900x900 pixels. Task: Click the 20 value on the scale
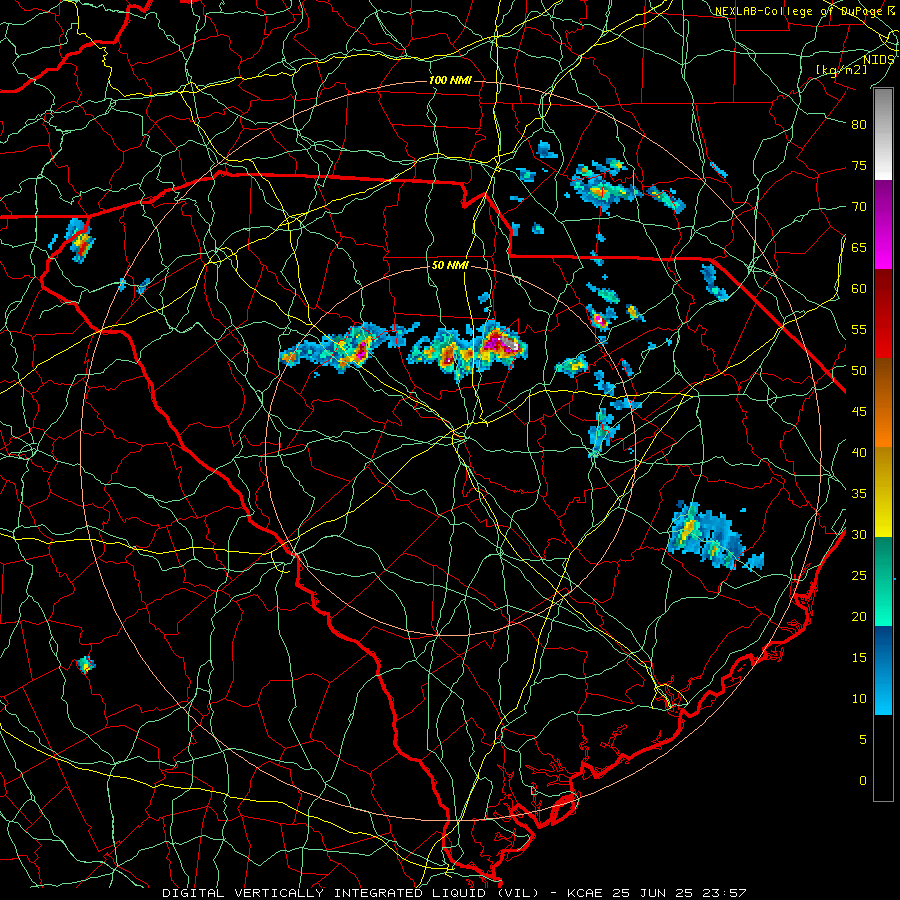pyautogui.click(x=859, y=617)
